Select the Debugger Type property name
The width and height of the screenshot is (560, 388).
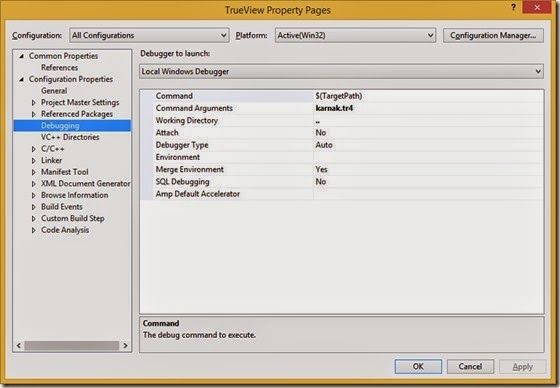click(x=182, y=145)
